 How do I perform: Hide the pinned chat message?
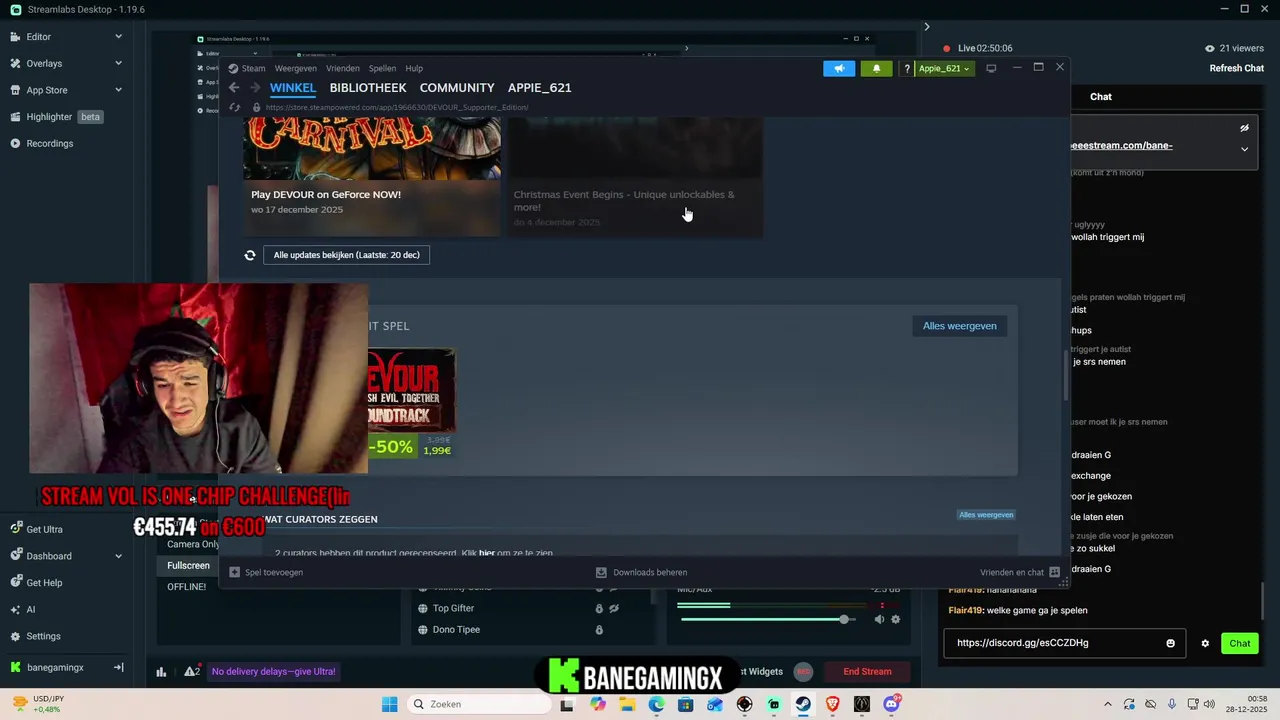[1244, 128]
